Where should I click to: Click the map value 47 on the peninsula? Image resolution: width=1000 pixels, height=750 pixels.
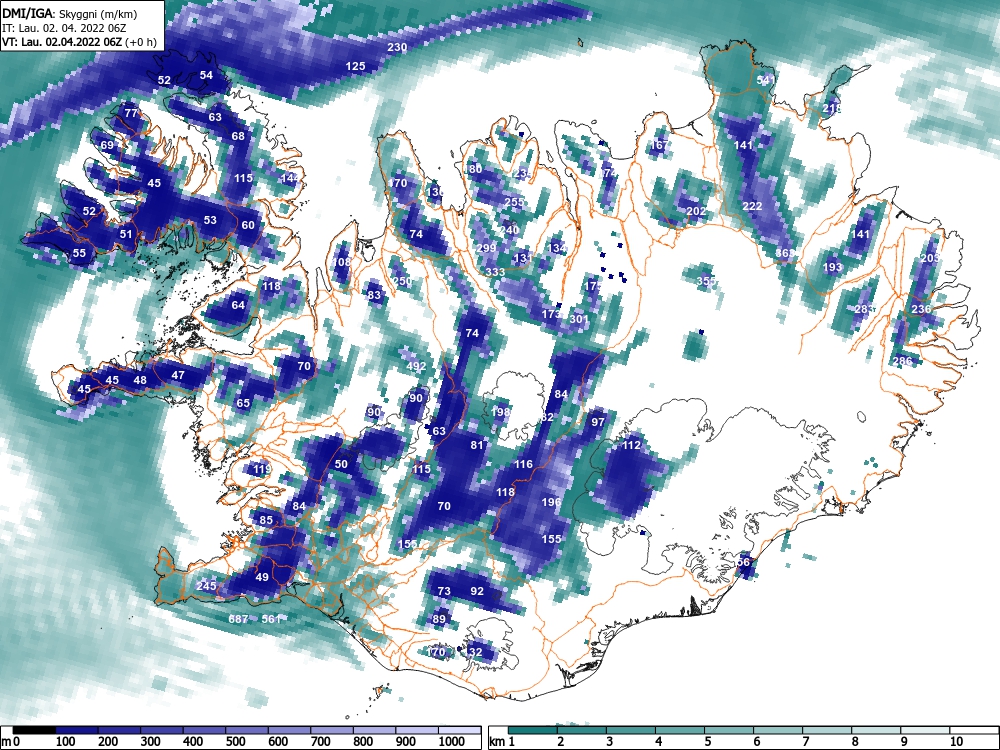(178, 375)
